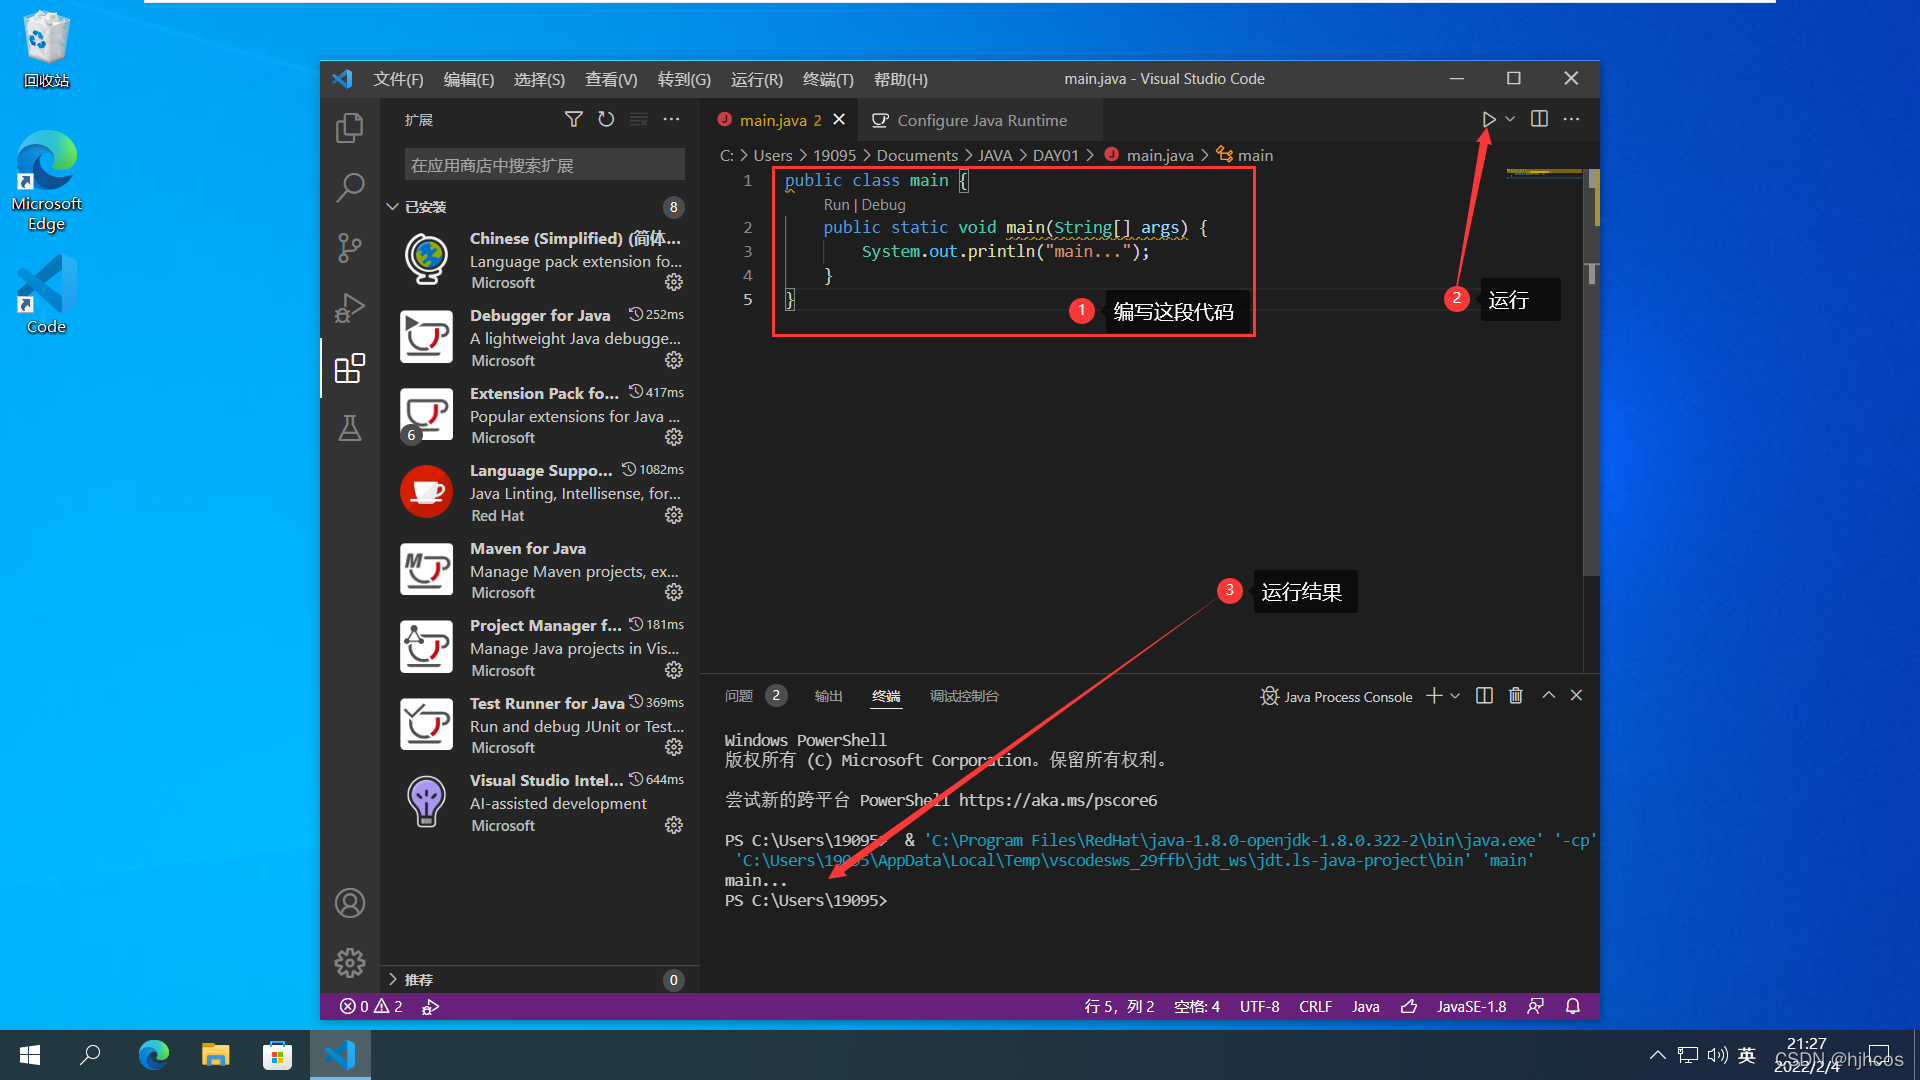This screenshot has width=1920, height=1080.
Task: Open the View (查看) menu
Action: click(611, 79)
